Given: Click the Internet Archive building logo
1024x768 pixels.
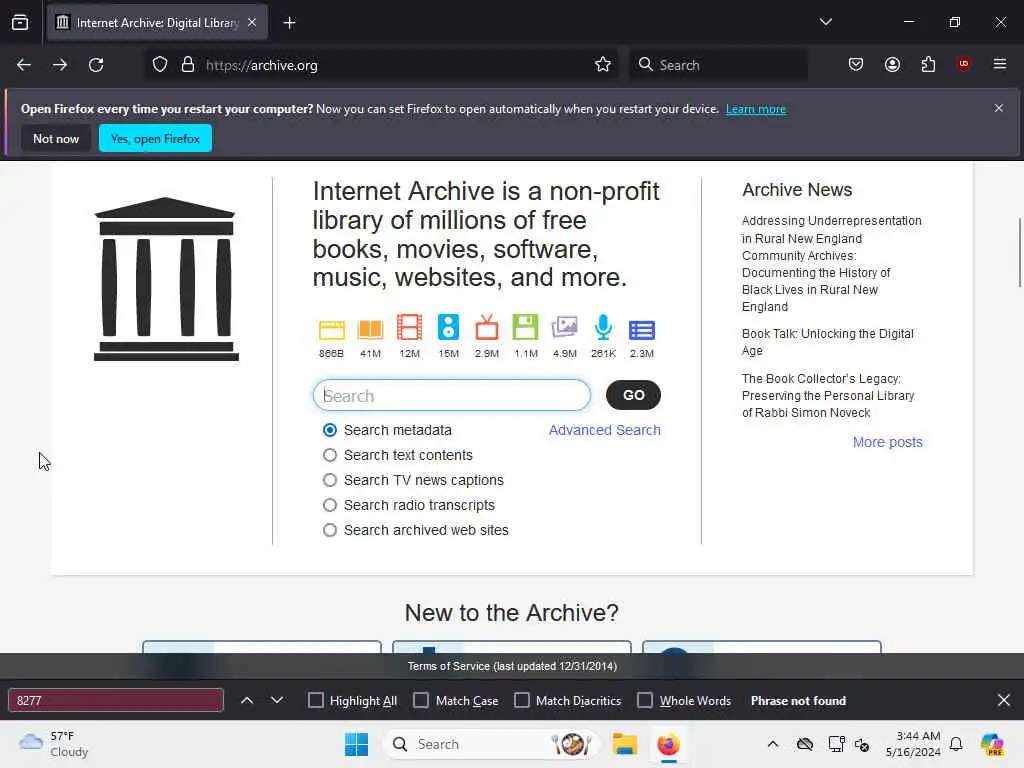Looking at the screenshot, I should 166,279.
